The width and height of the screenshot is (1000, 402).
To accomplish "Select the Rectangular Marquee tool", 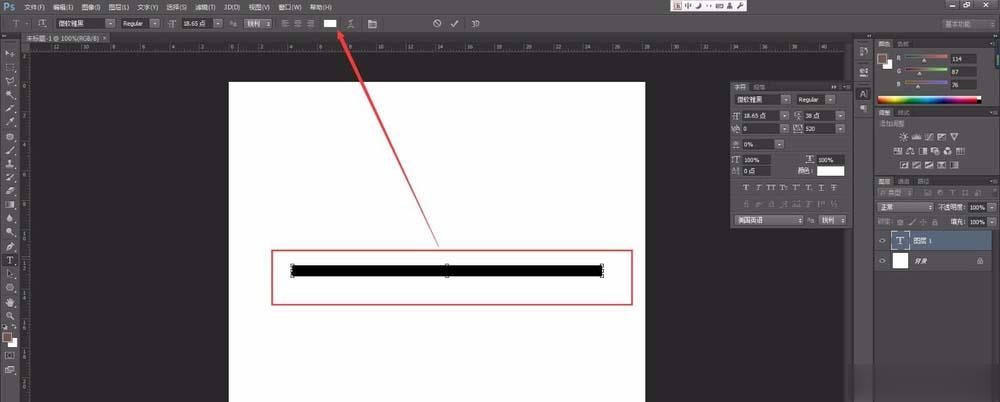I will pyautogui.click(x=10, y=68).
